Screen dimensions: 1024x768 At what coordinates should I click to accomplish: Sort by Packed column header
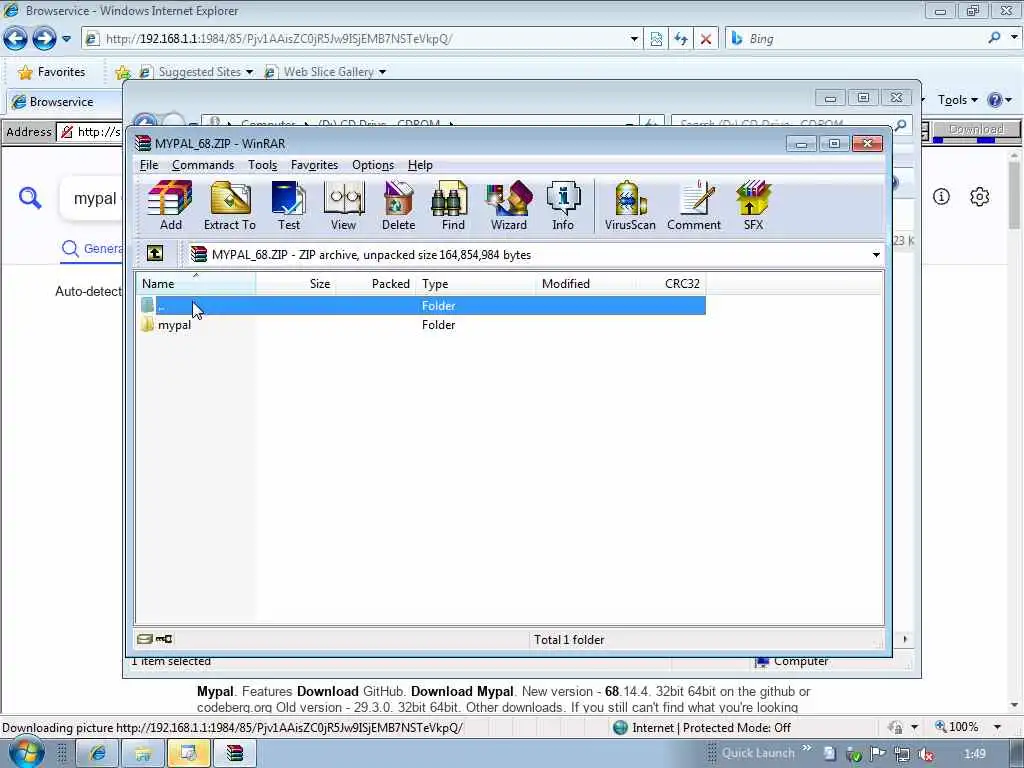point(376,283)
